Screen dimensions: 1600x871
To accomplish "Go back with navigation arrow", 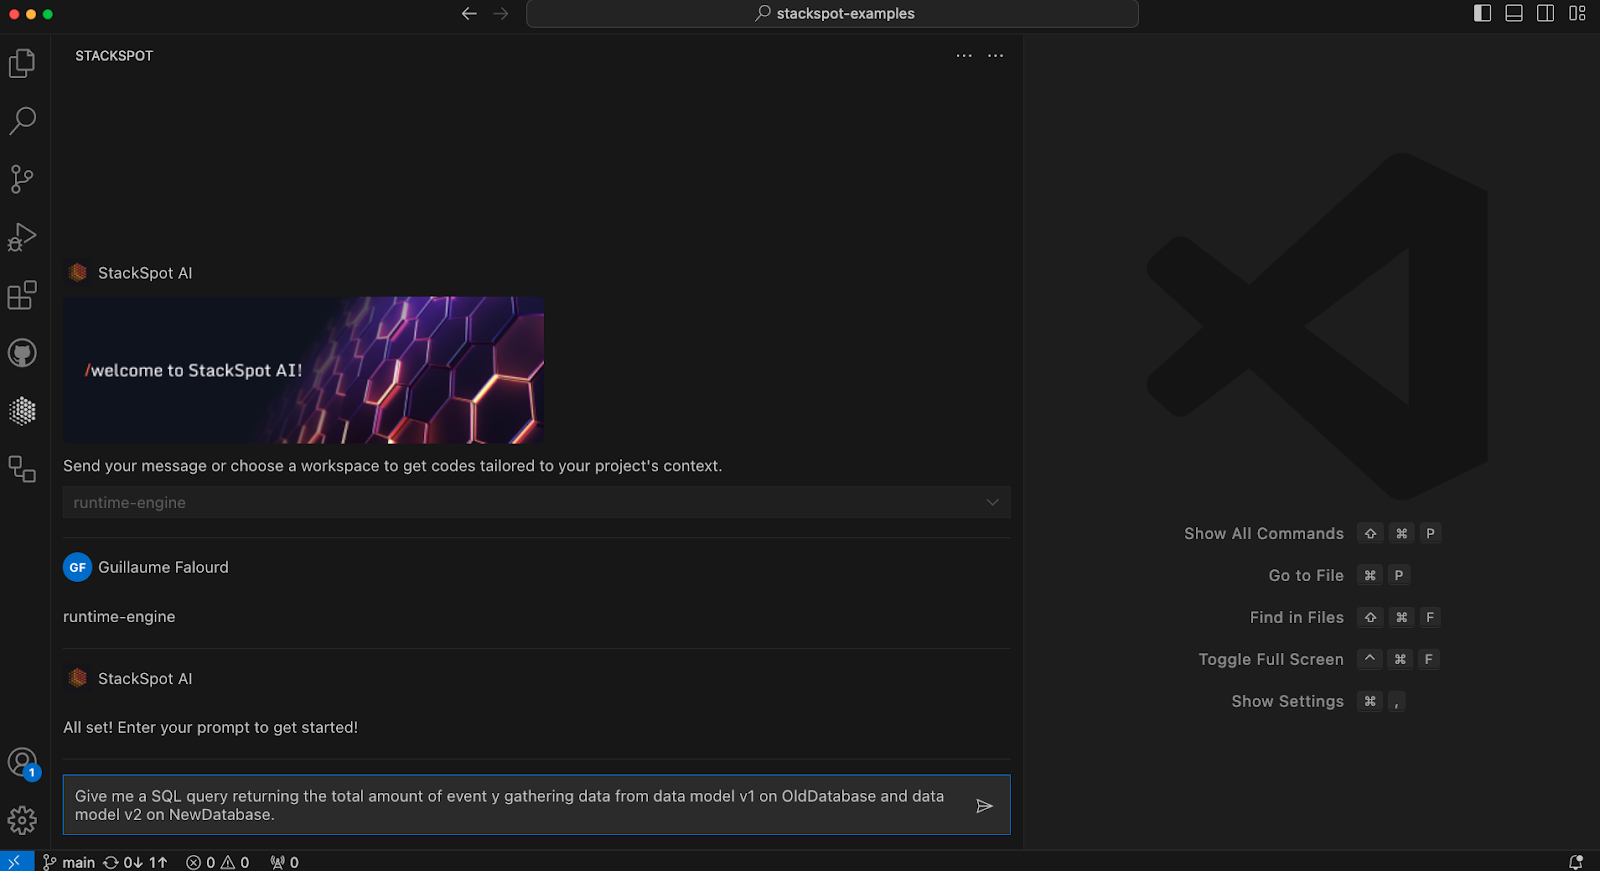I will tap(469, 13).
